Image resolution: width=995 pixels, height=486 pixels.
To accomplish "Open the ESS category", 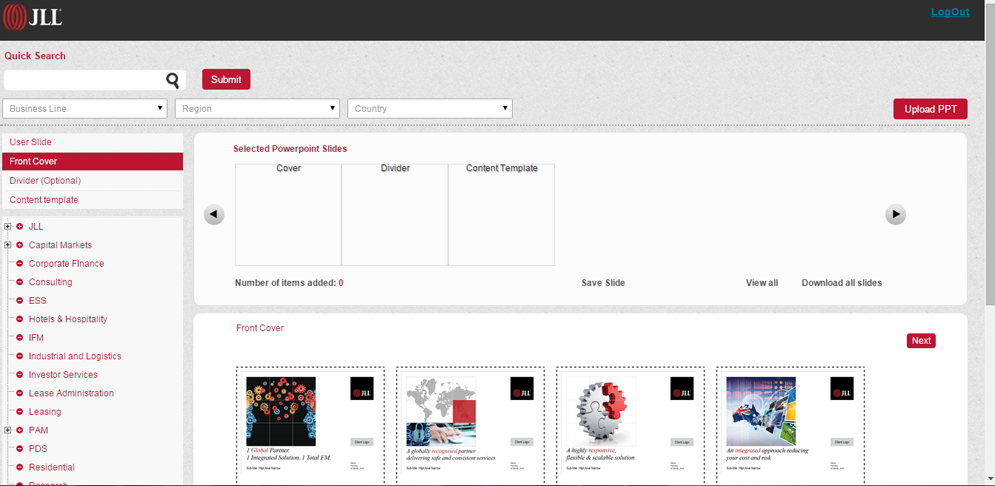I will (37, 301).
